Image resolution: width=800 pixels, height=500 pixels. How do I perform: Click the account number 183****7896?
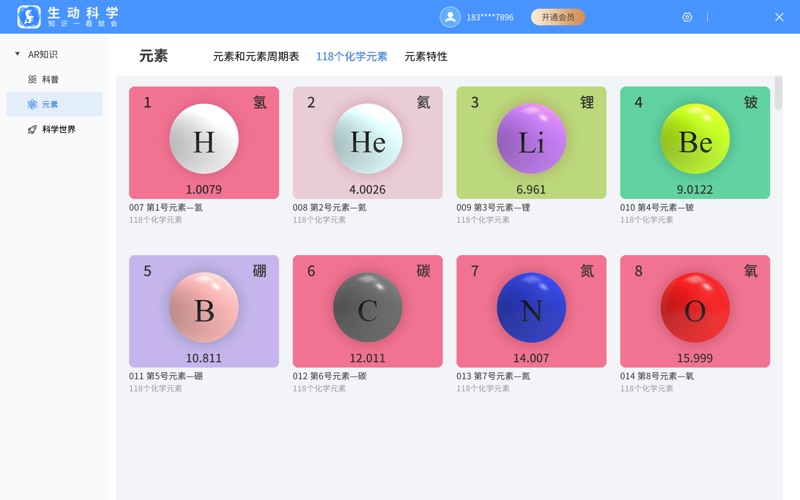point(490,17)
